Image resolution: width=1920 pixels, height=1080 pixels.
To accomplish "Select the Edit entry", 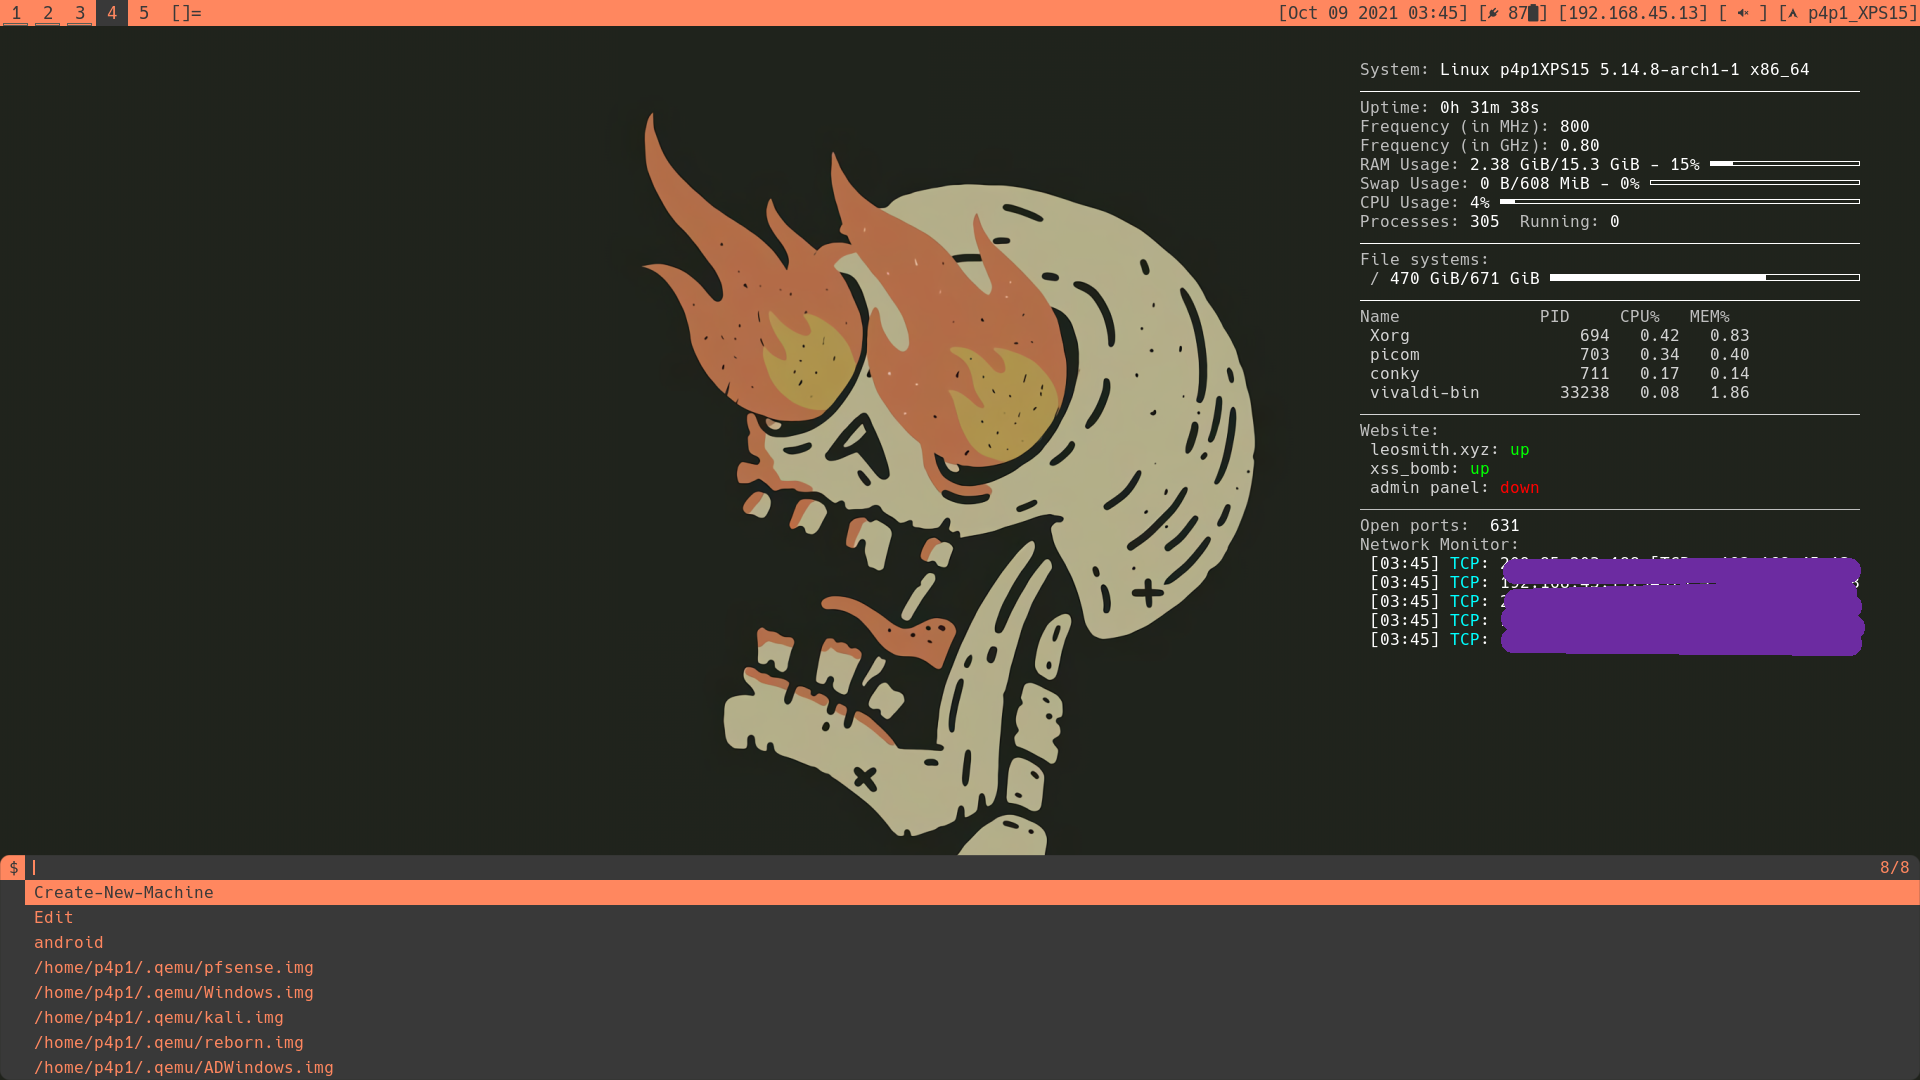I will tap(53, 917).
